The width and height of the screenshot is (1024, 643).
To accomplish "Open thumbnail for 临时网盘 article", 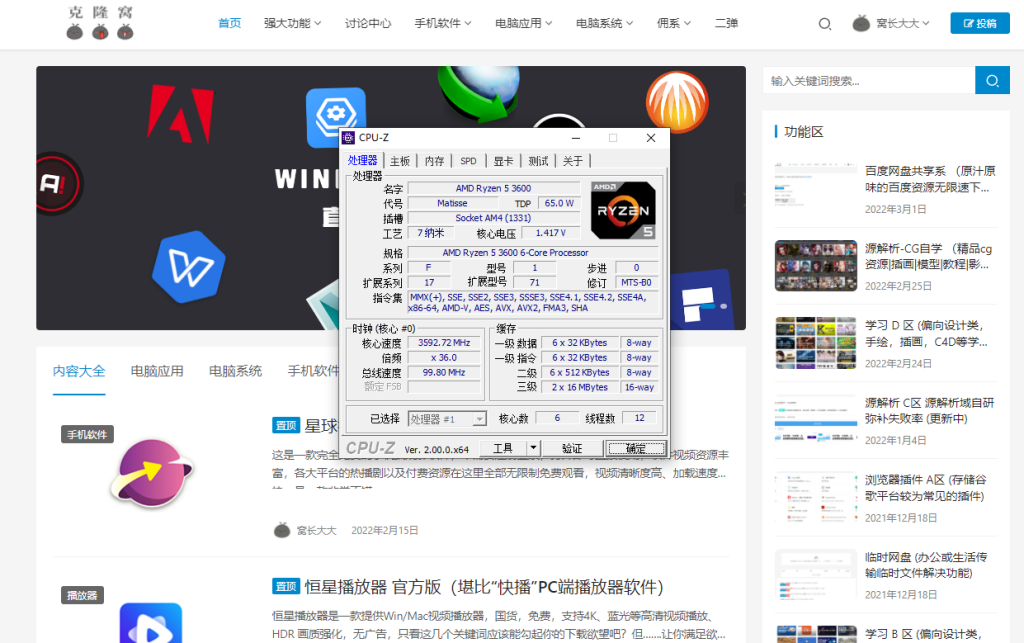I will (x=816, y=574).
